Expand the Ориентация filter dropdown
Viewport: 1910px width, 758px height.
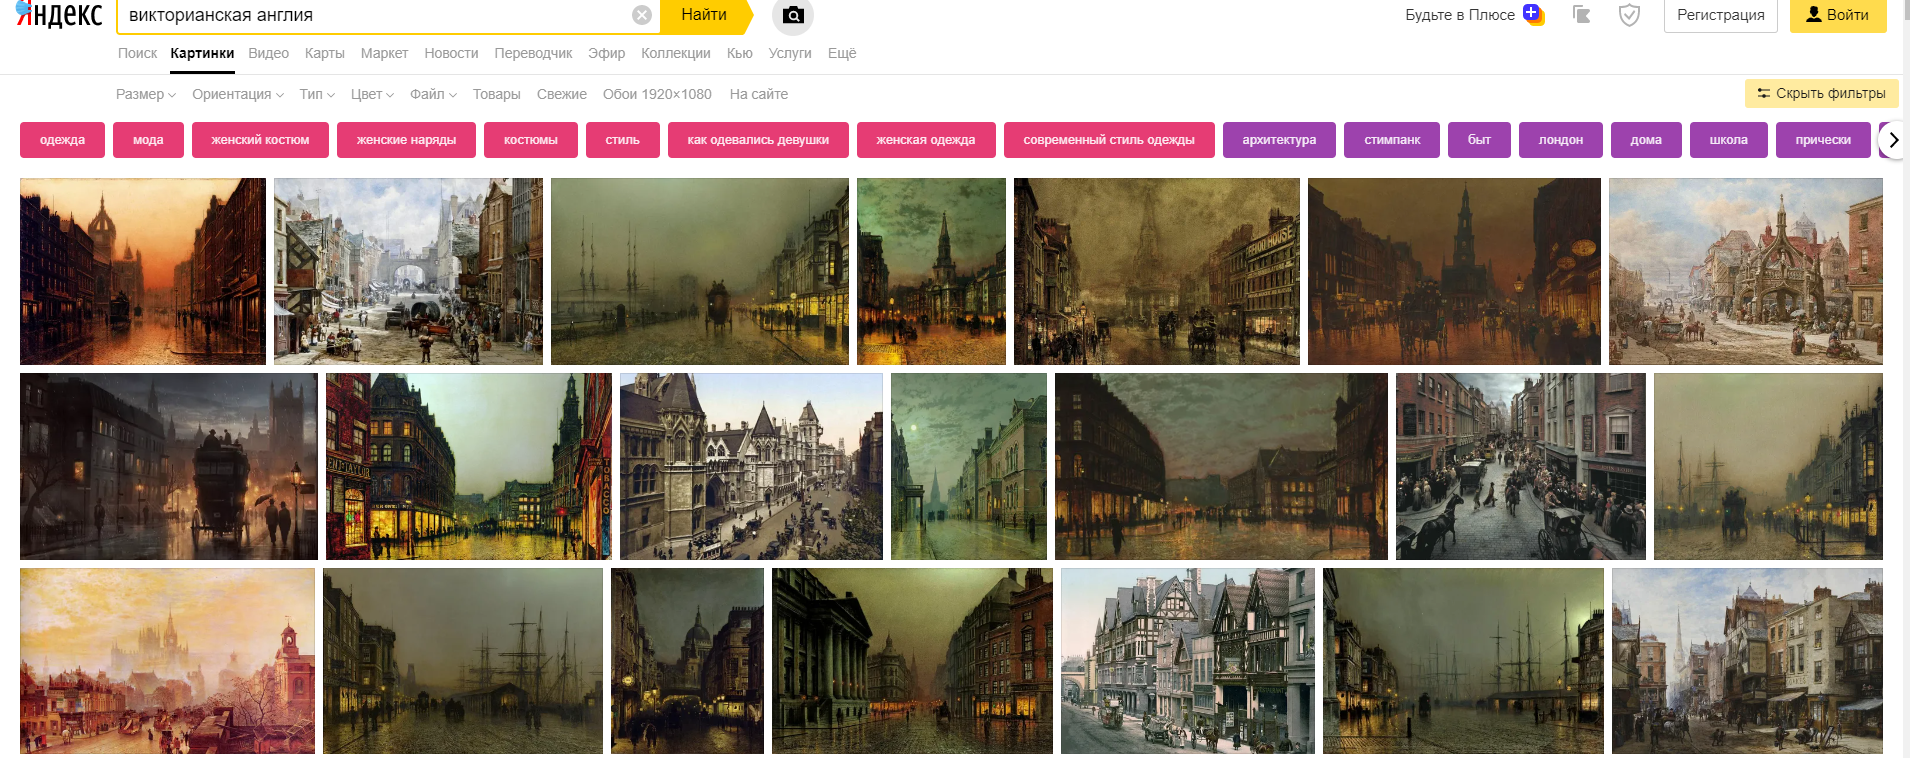[x=238, y=94]
